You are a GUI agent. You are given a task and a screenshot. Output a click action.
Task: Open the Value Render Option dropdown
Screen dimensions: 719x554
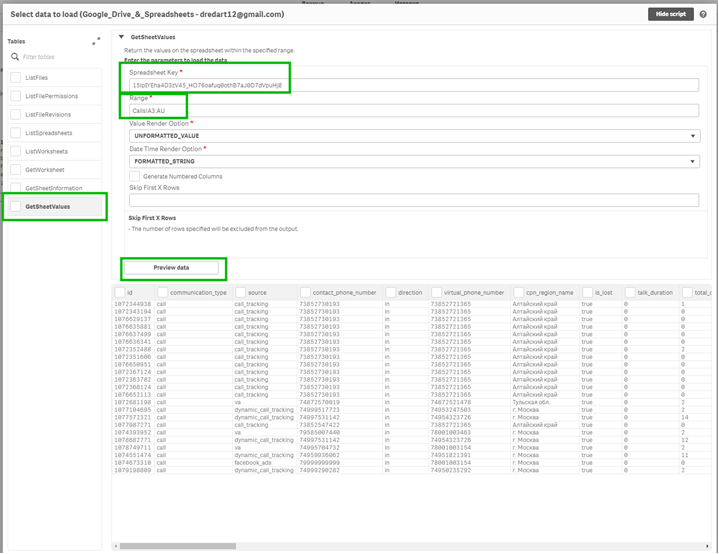pos(413,134)
